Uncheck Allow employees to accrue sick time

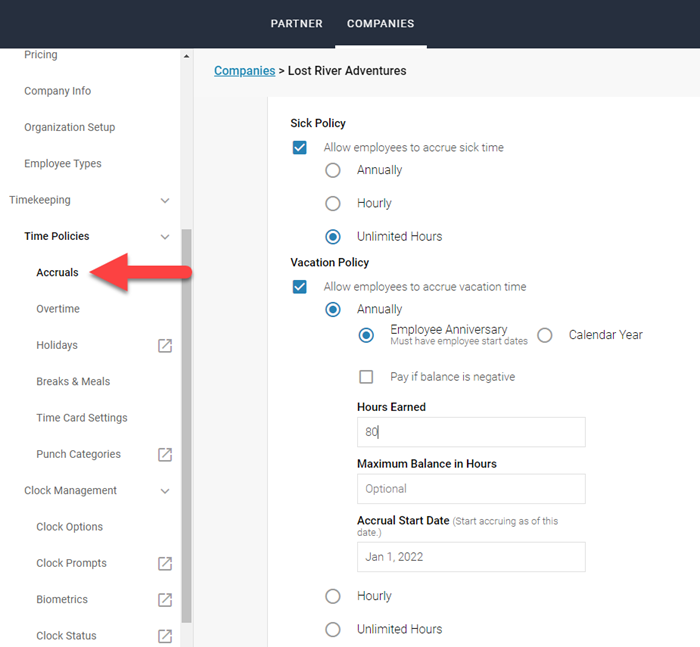pos(299,148)
